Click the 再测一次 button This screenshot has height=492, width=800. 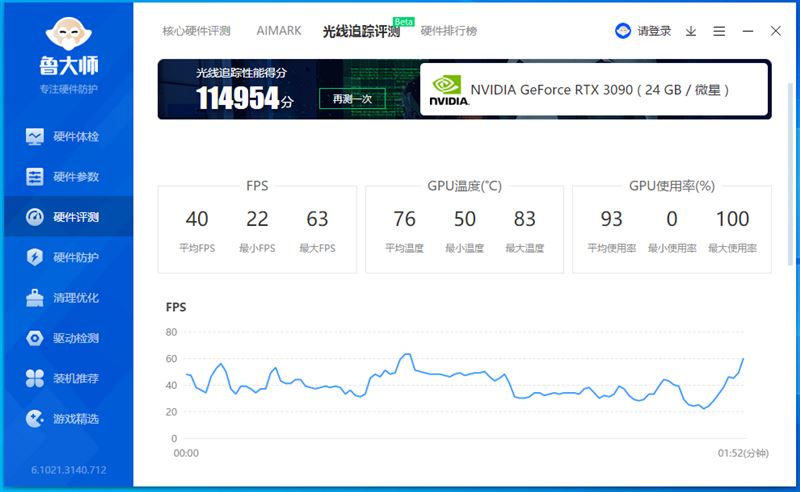352,99
